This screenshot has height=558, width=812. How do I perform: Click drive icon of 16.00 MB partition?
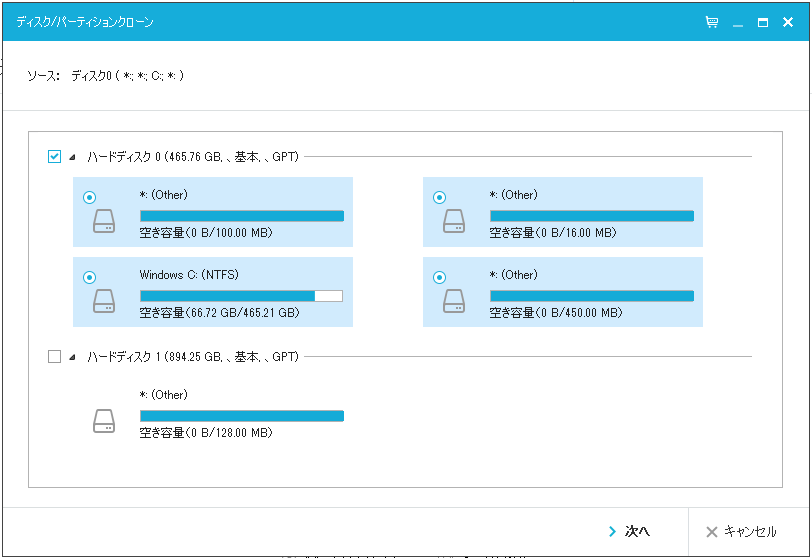point(455,221)
